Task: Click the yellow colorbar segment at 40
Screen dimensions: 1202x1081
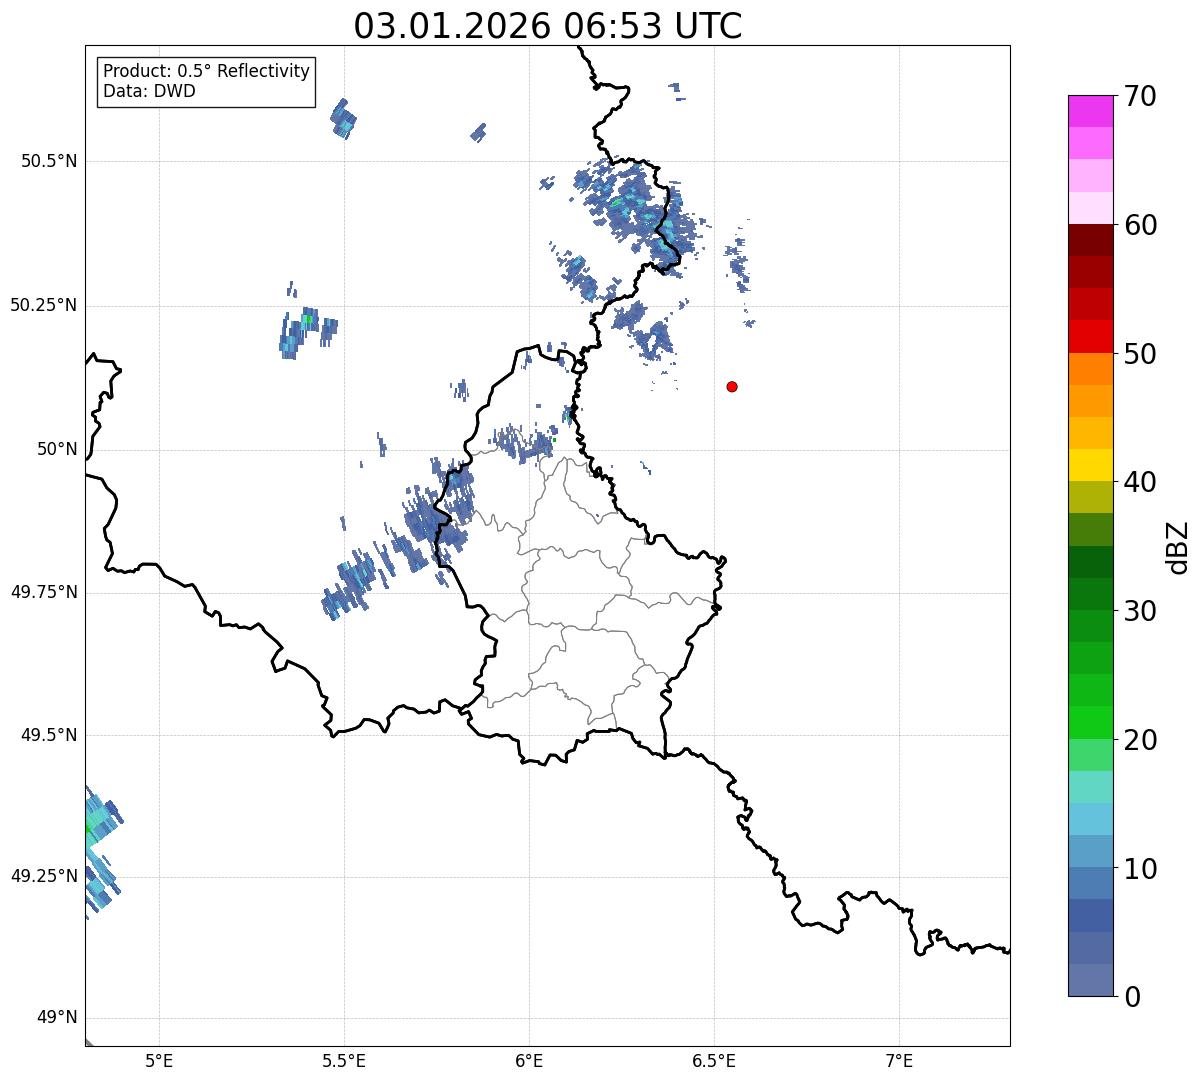Action: (1091, 465)
